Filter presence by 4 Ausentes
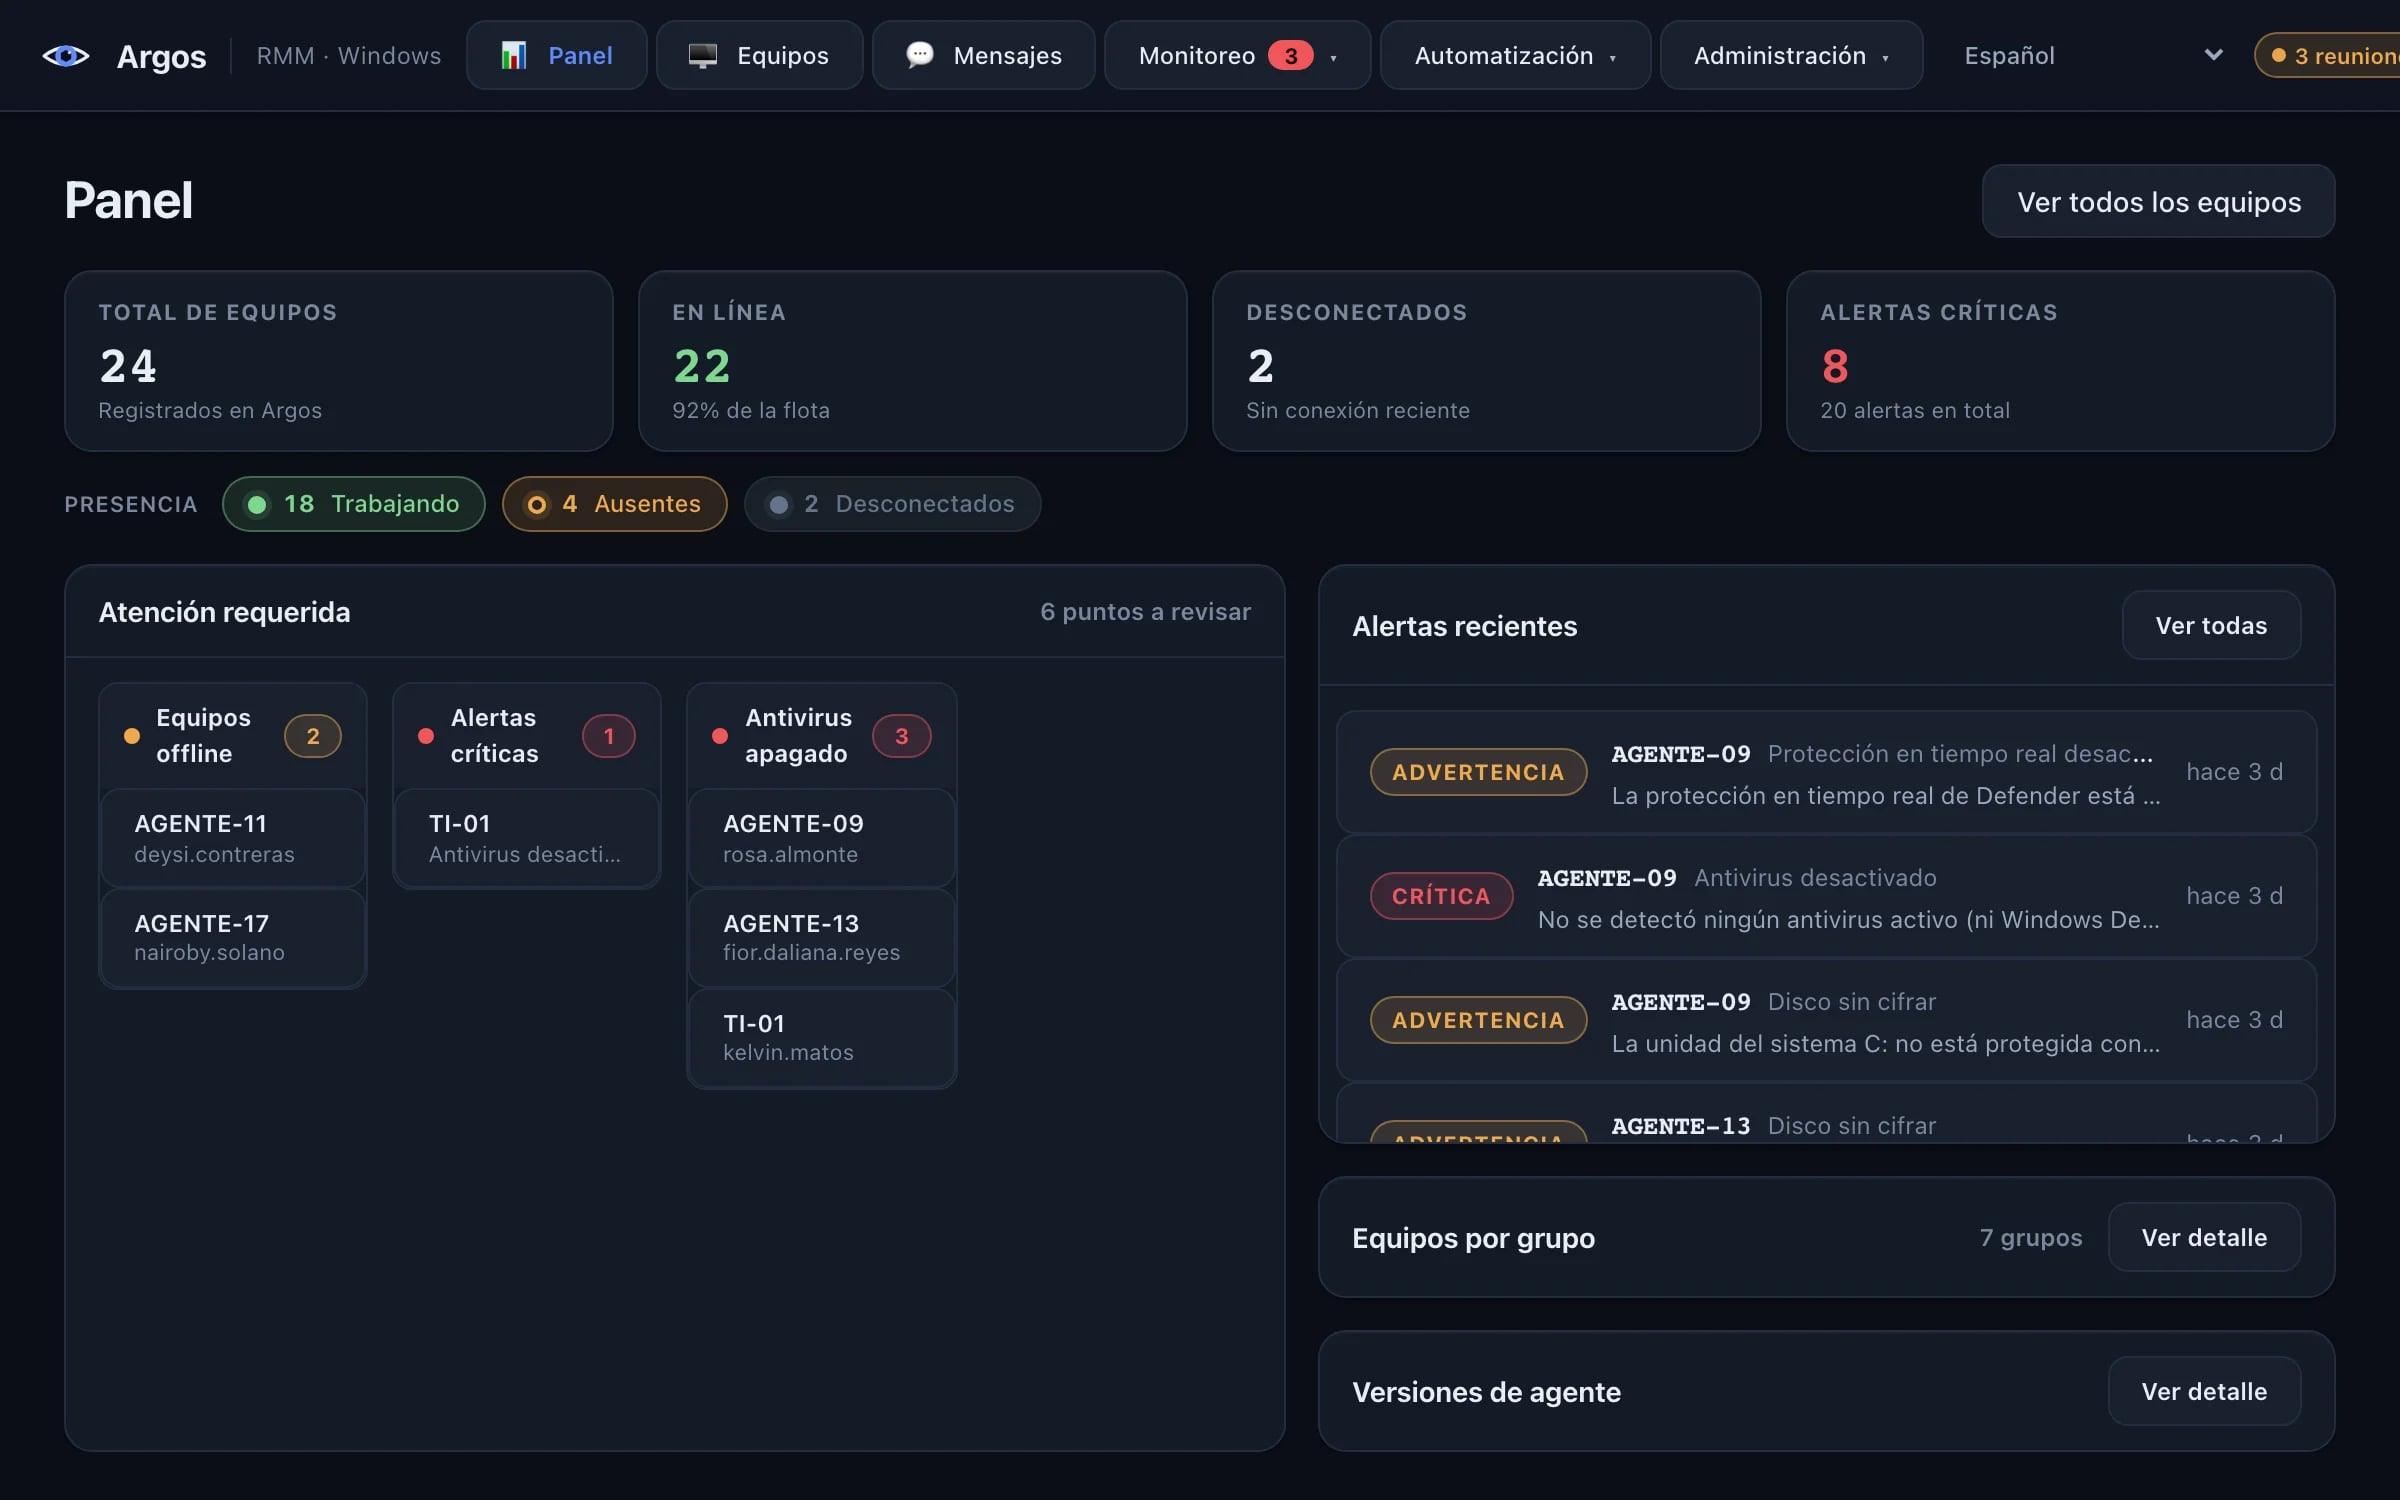Viewport: 2400px width, 1500px height. pyautogui.click(x=614, y=504)
